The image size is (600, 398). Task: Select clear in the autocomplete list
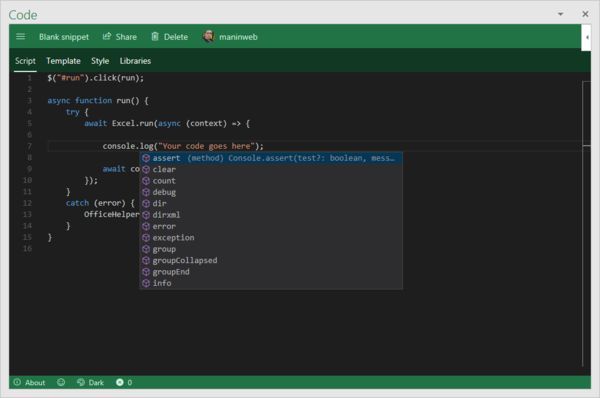[x=271, y=170]
